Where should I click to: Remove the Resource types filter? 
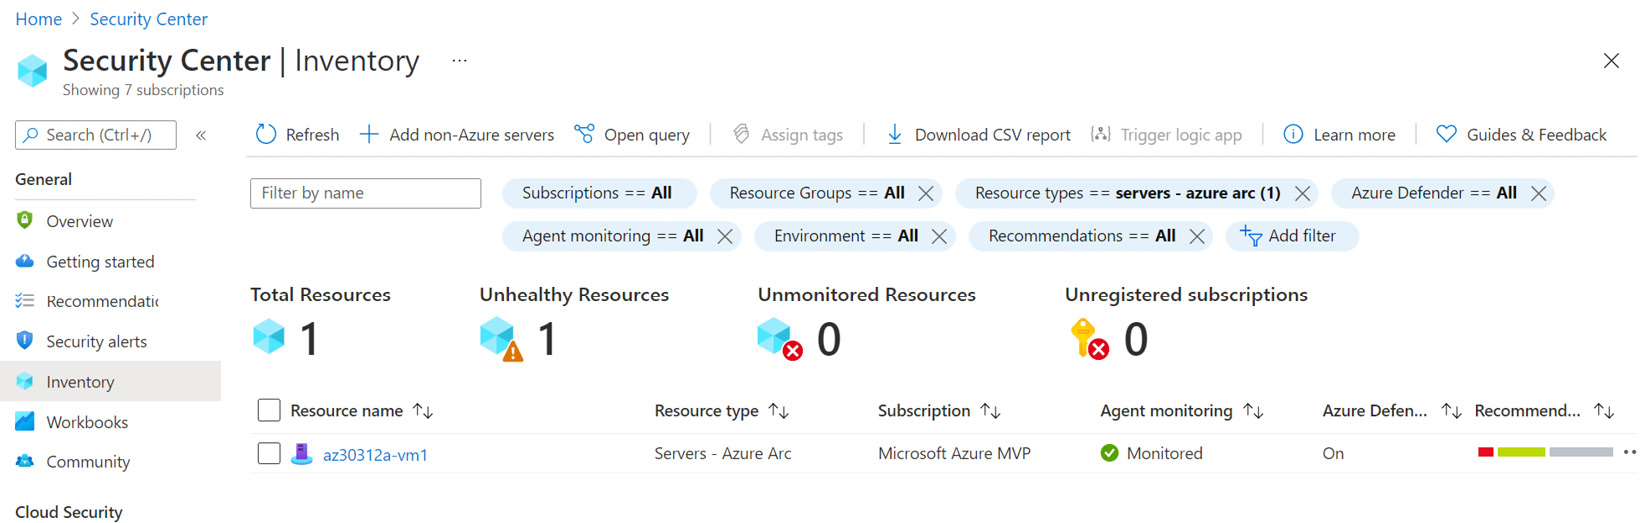(x=1302, y=193)
